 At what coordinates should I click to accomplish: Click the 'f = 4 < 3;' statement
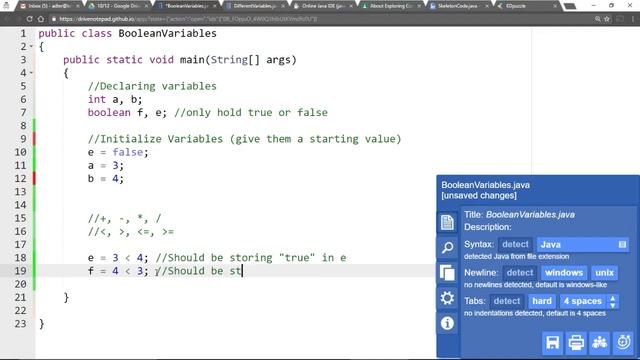pyautogui.click(x=118, y=271)
